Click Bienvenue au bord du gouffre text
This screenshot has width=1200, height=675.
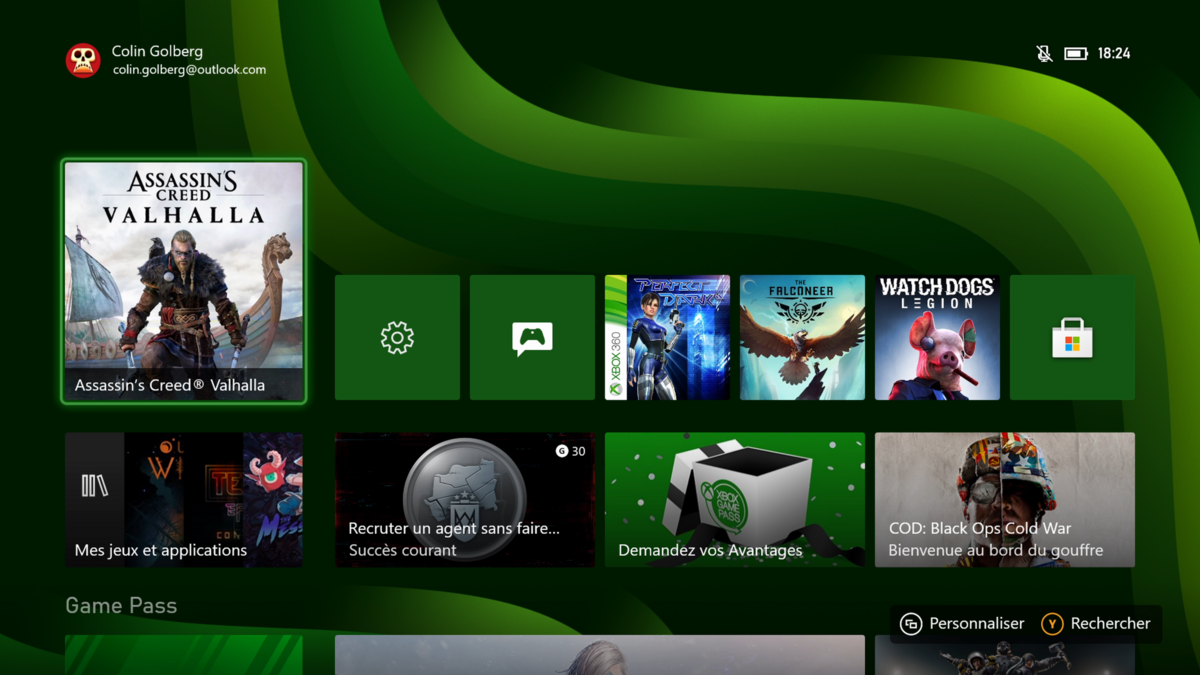pos(996,550)
